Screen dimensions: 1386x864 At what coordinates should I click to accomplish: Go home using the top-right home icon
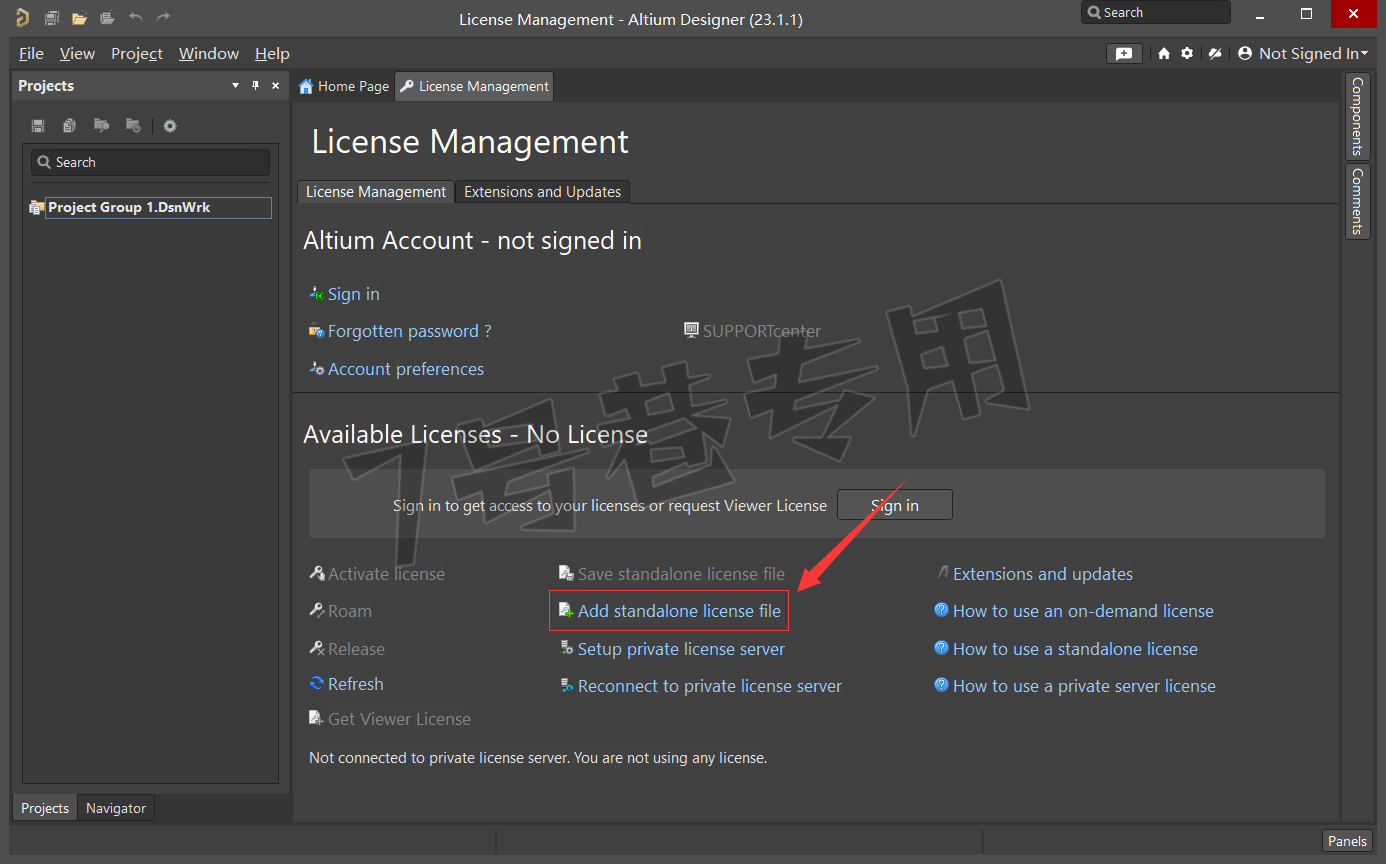1164,54
